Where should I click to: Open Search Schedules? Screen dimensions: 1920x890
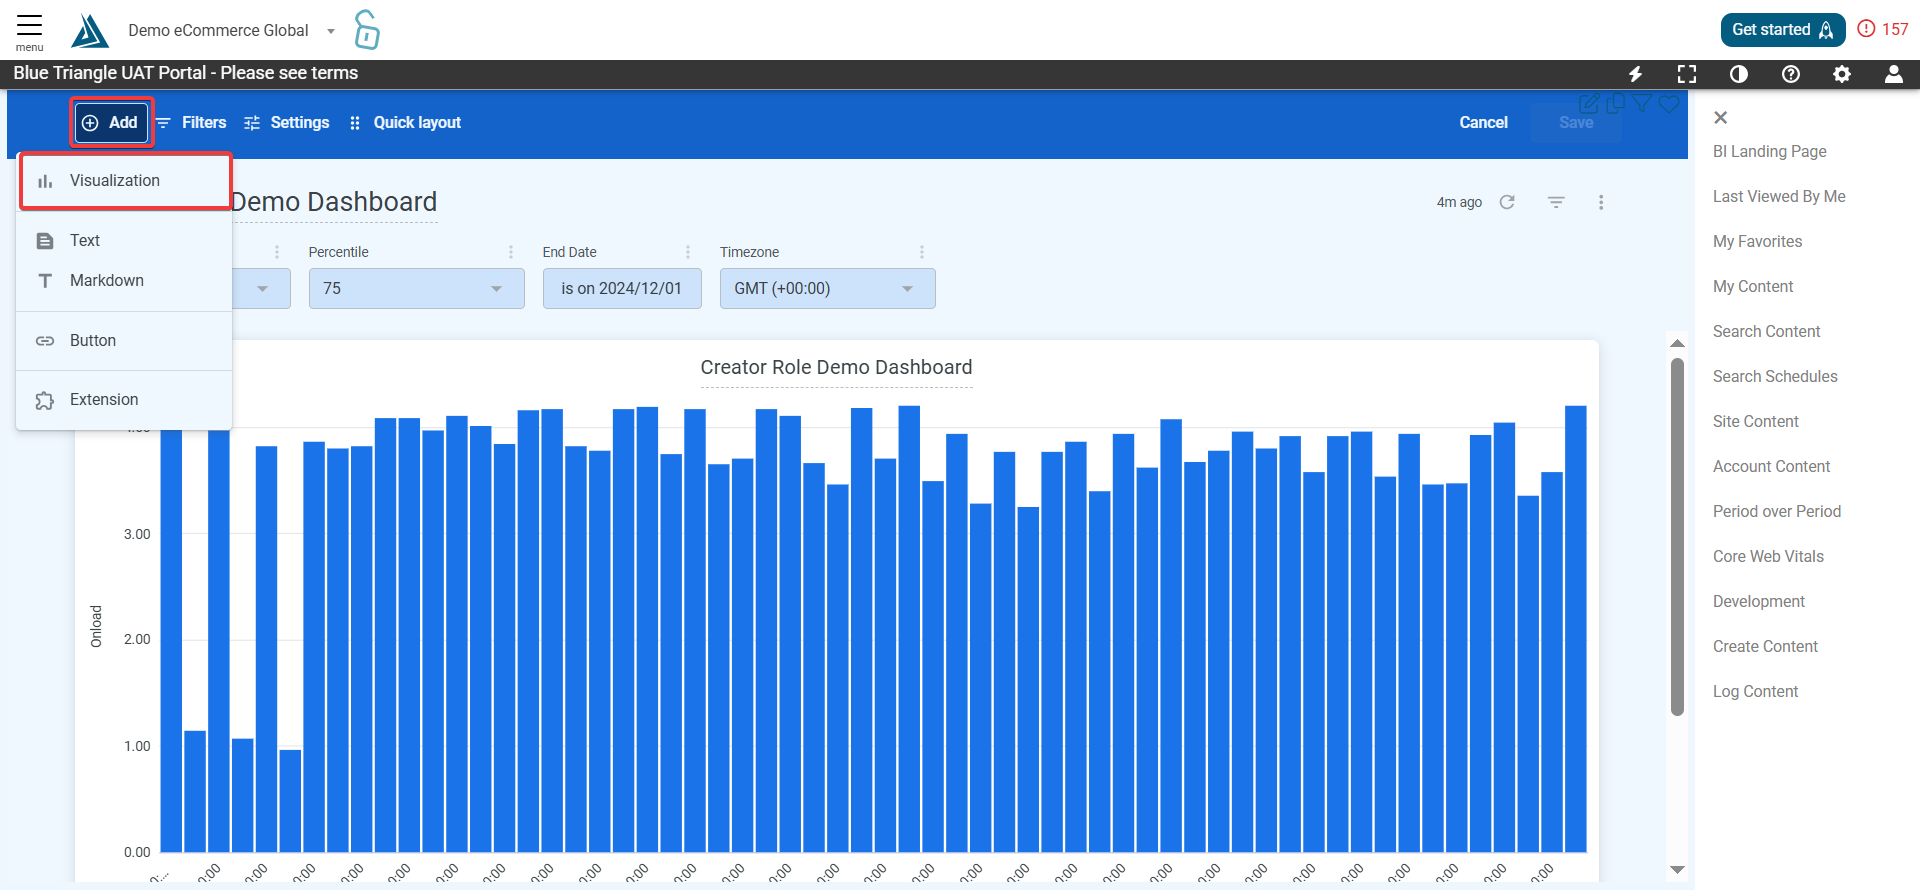[x=1775, y=377]
